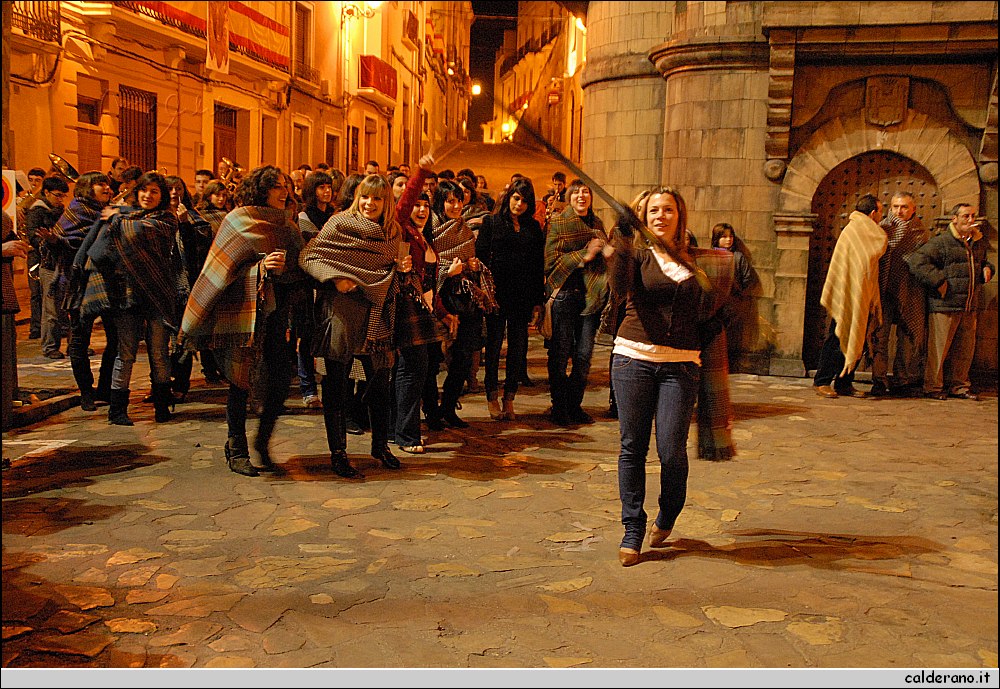The height and width of the screenshot is (689, 1000).
Task: Click the calderano.it watermark text
Action: pyautogui.click(x=947, y=678)
